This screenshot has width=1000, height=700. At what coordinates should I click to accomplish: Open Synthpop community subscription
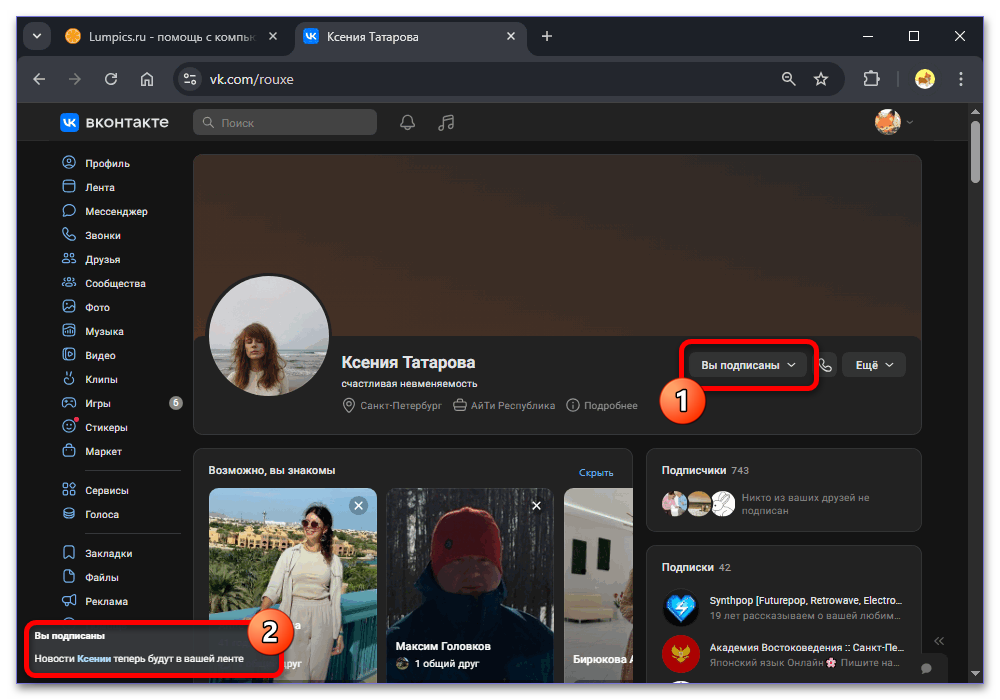tap(783, 608)
